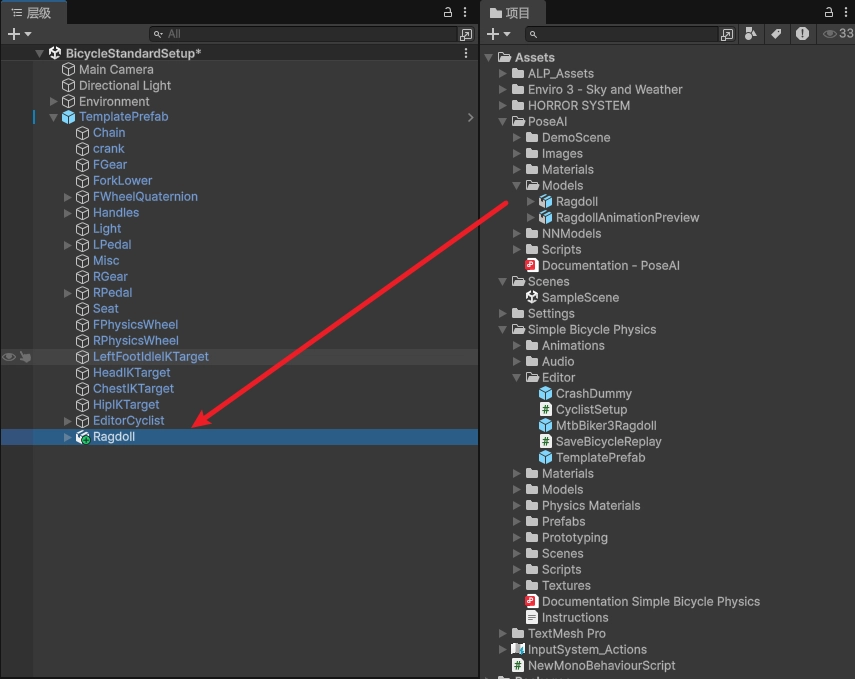Open the Project create plus dropdown

point(499,34)
